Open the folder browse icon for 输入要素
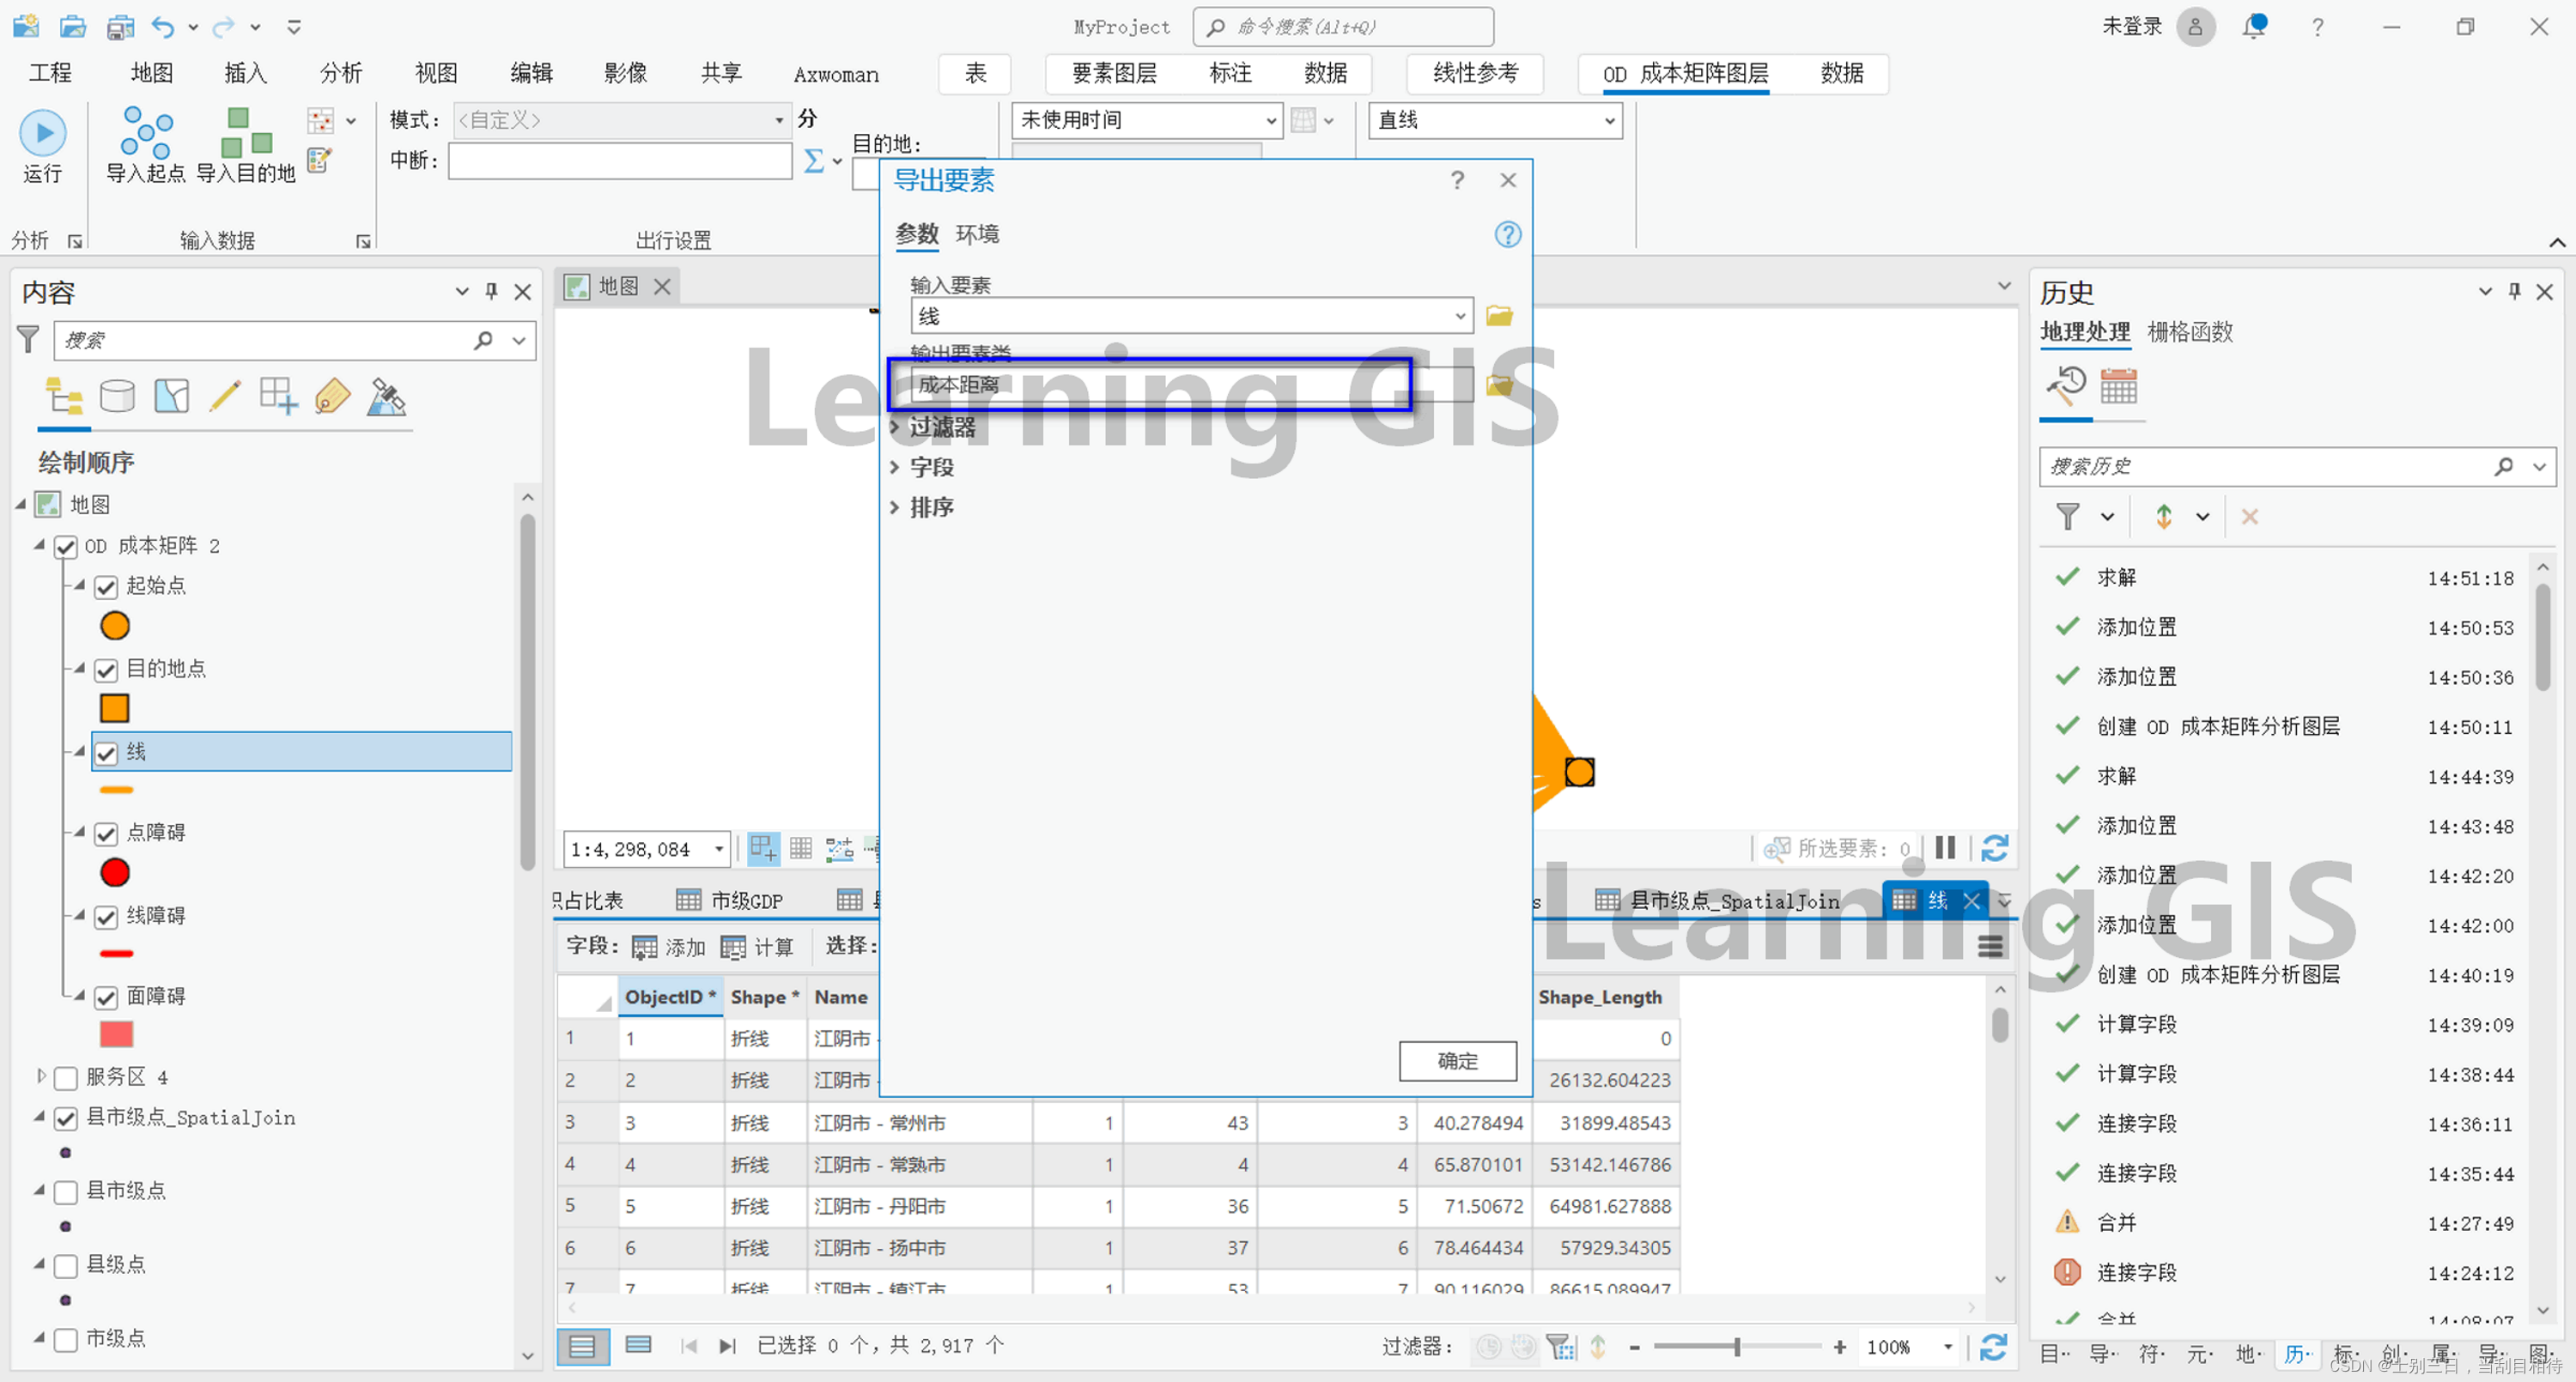Screen dimensions: 2576x1382 click(x=1499, y=316)
